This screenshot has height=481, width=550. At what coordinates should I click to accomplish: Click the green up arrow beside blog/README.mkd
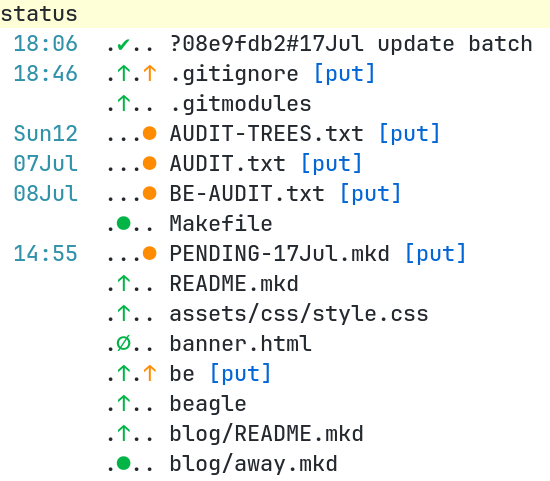(x=123, y=433)
